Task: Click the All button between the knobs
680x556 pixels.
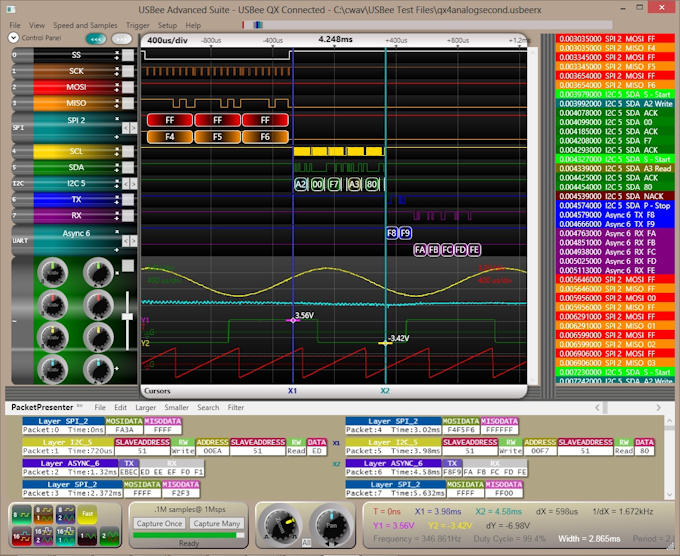Action: pos(306,543)
